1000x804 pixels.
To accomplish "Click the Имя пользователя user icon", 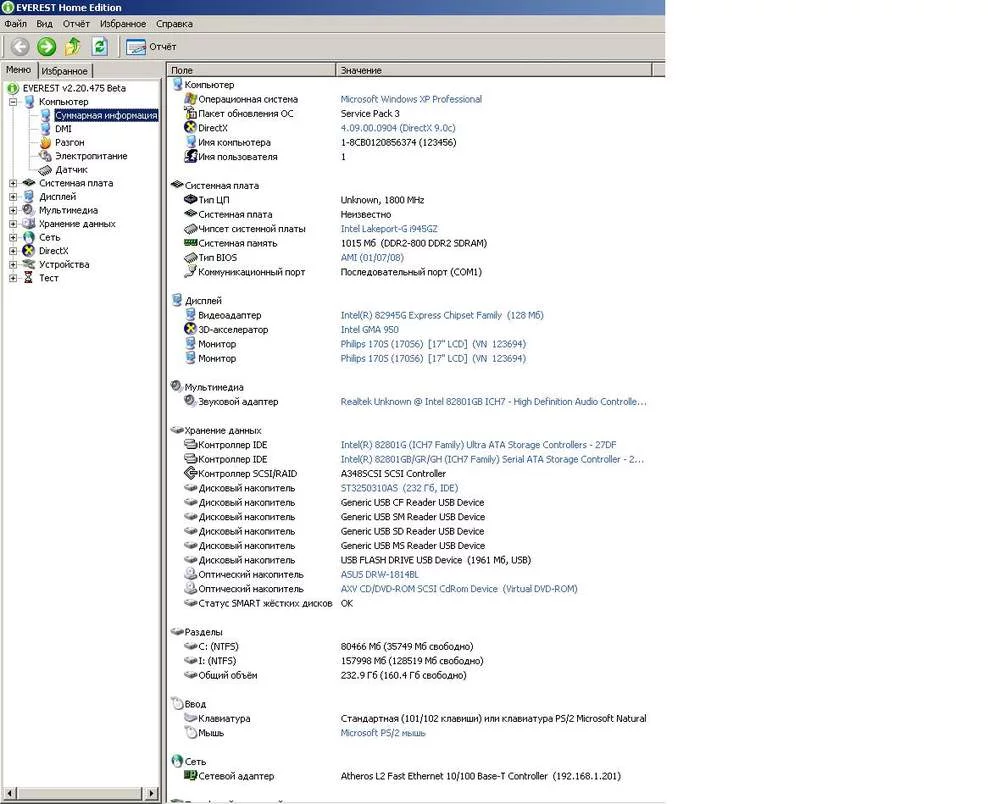I will pyautogui.click(x=190, y=156).
